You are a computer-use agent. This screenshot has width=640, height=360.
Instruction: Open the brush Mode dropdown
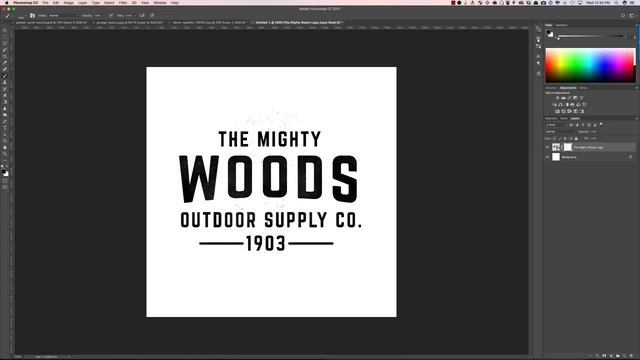click(x=63, y=16)
